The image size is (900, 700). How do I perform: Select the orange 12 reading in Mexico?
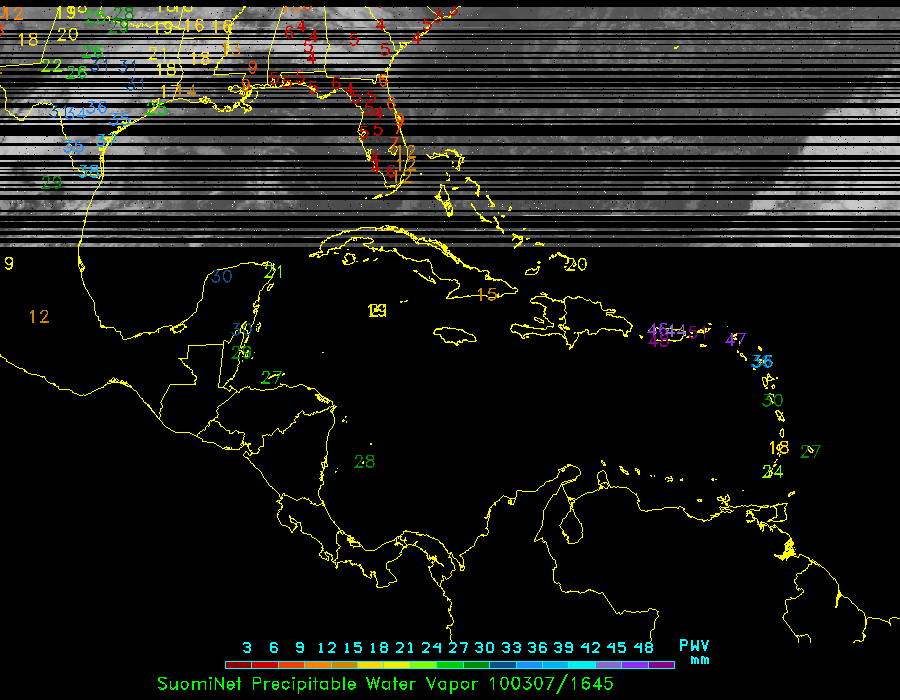click(39, 317)
